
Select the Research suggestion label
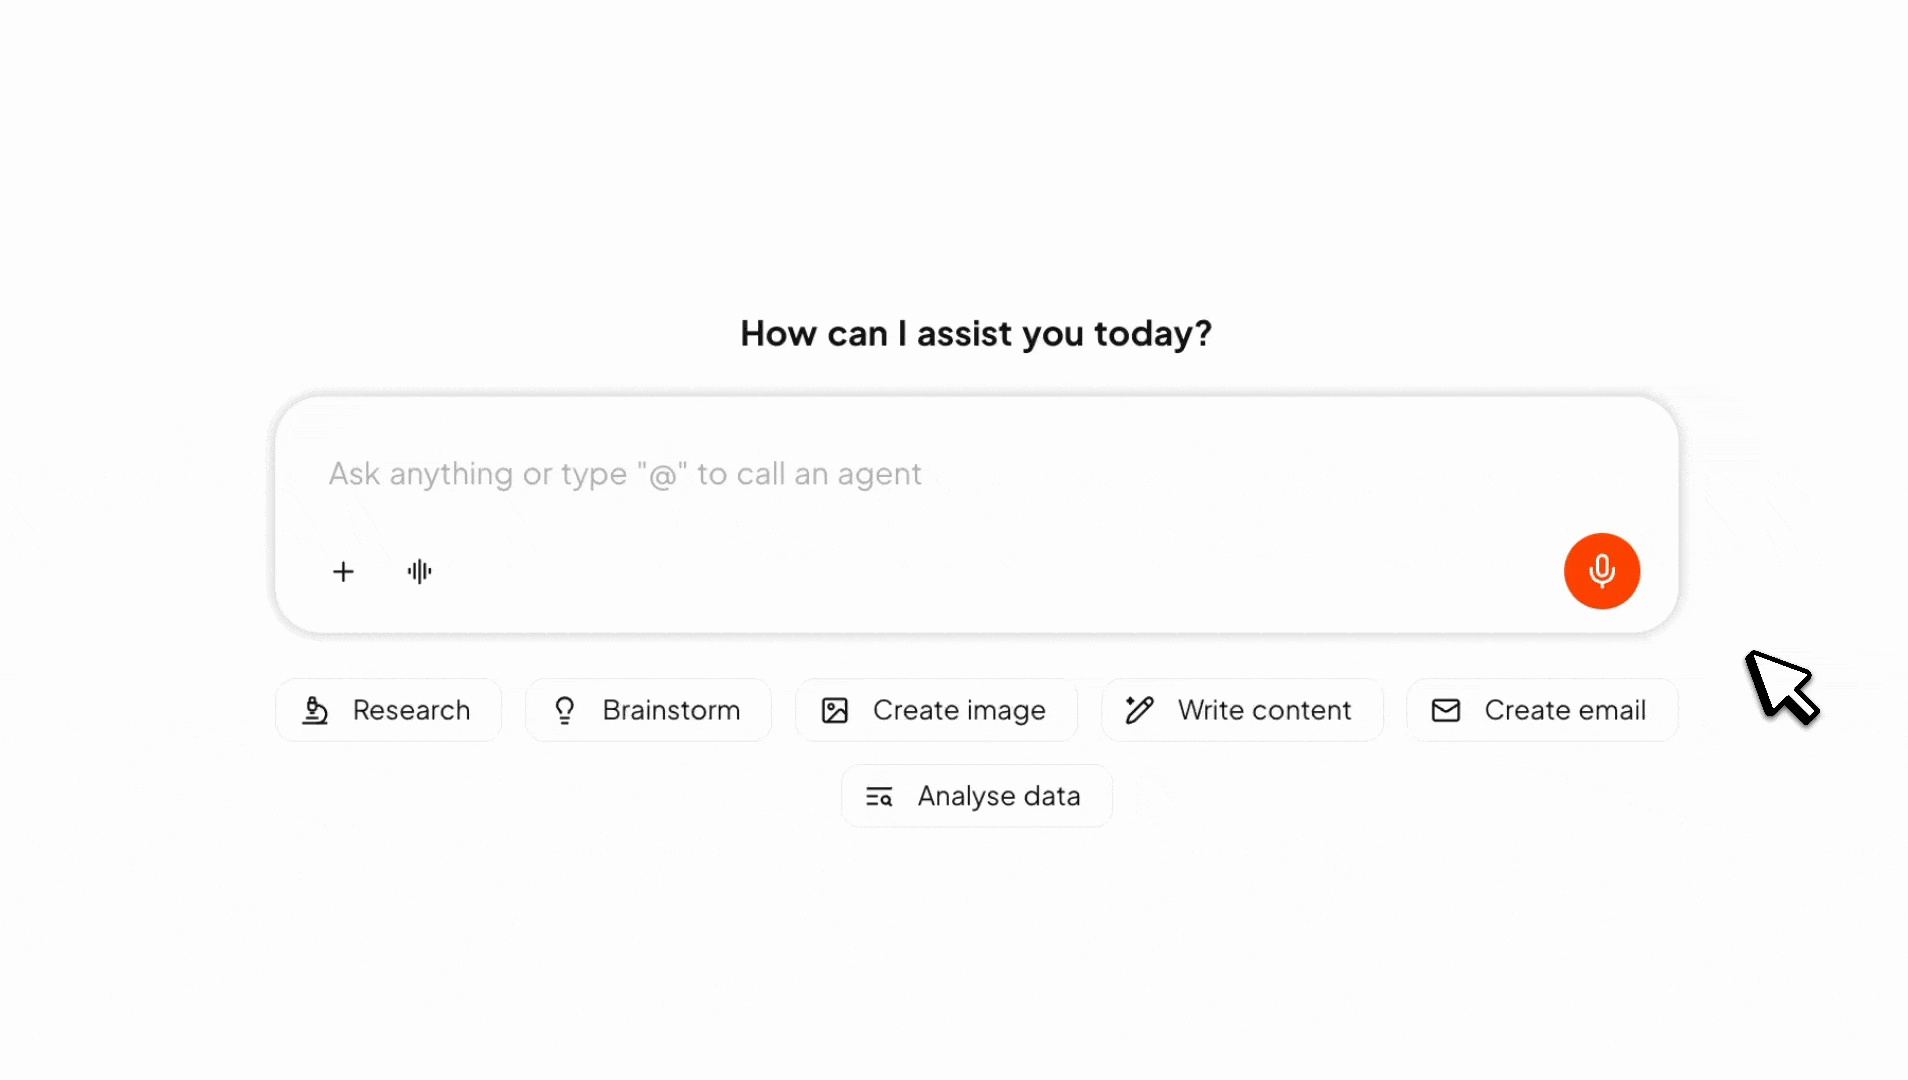click(411, 710)
